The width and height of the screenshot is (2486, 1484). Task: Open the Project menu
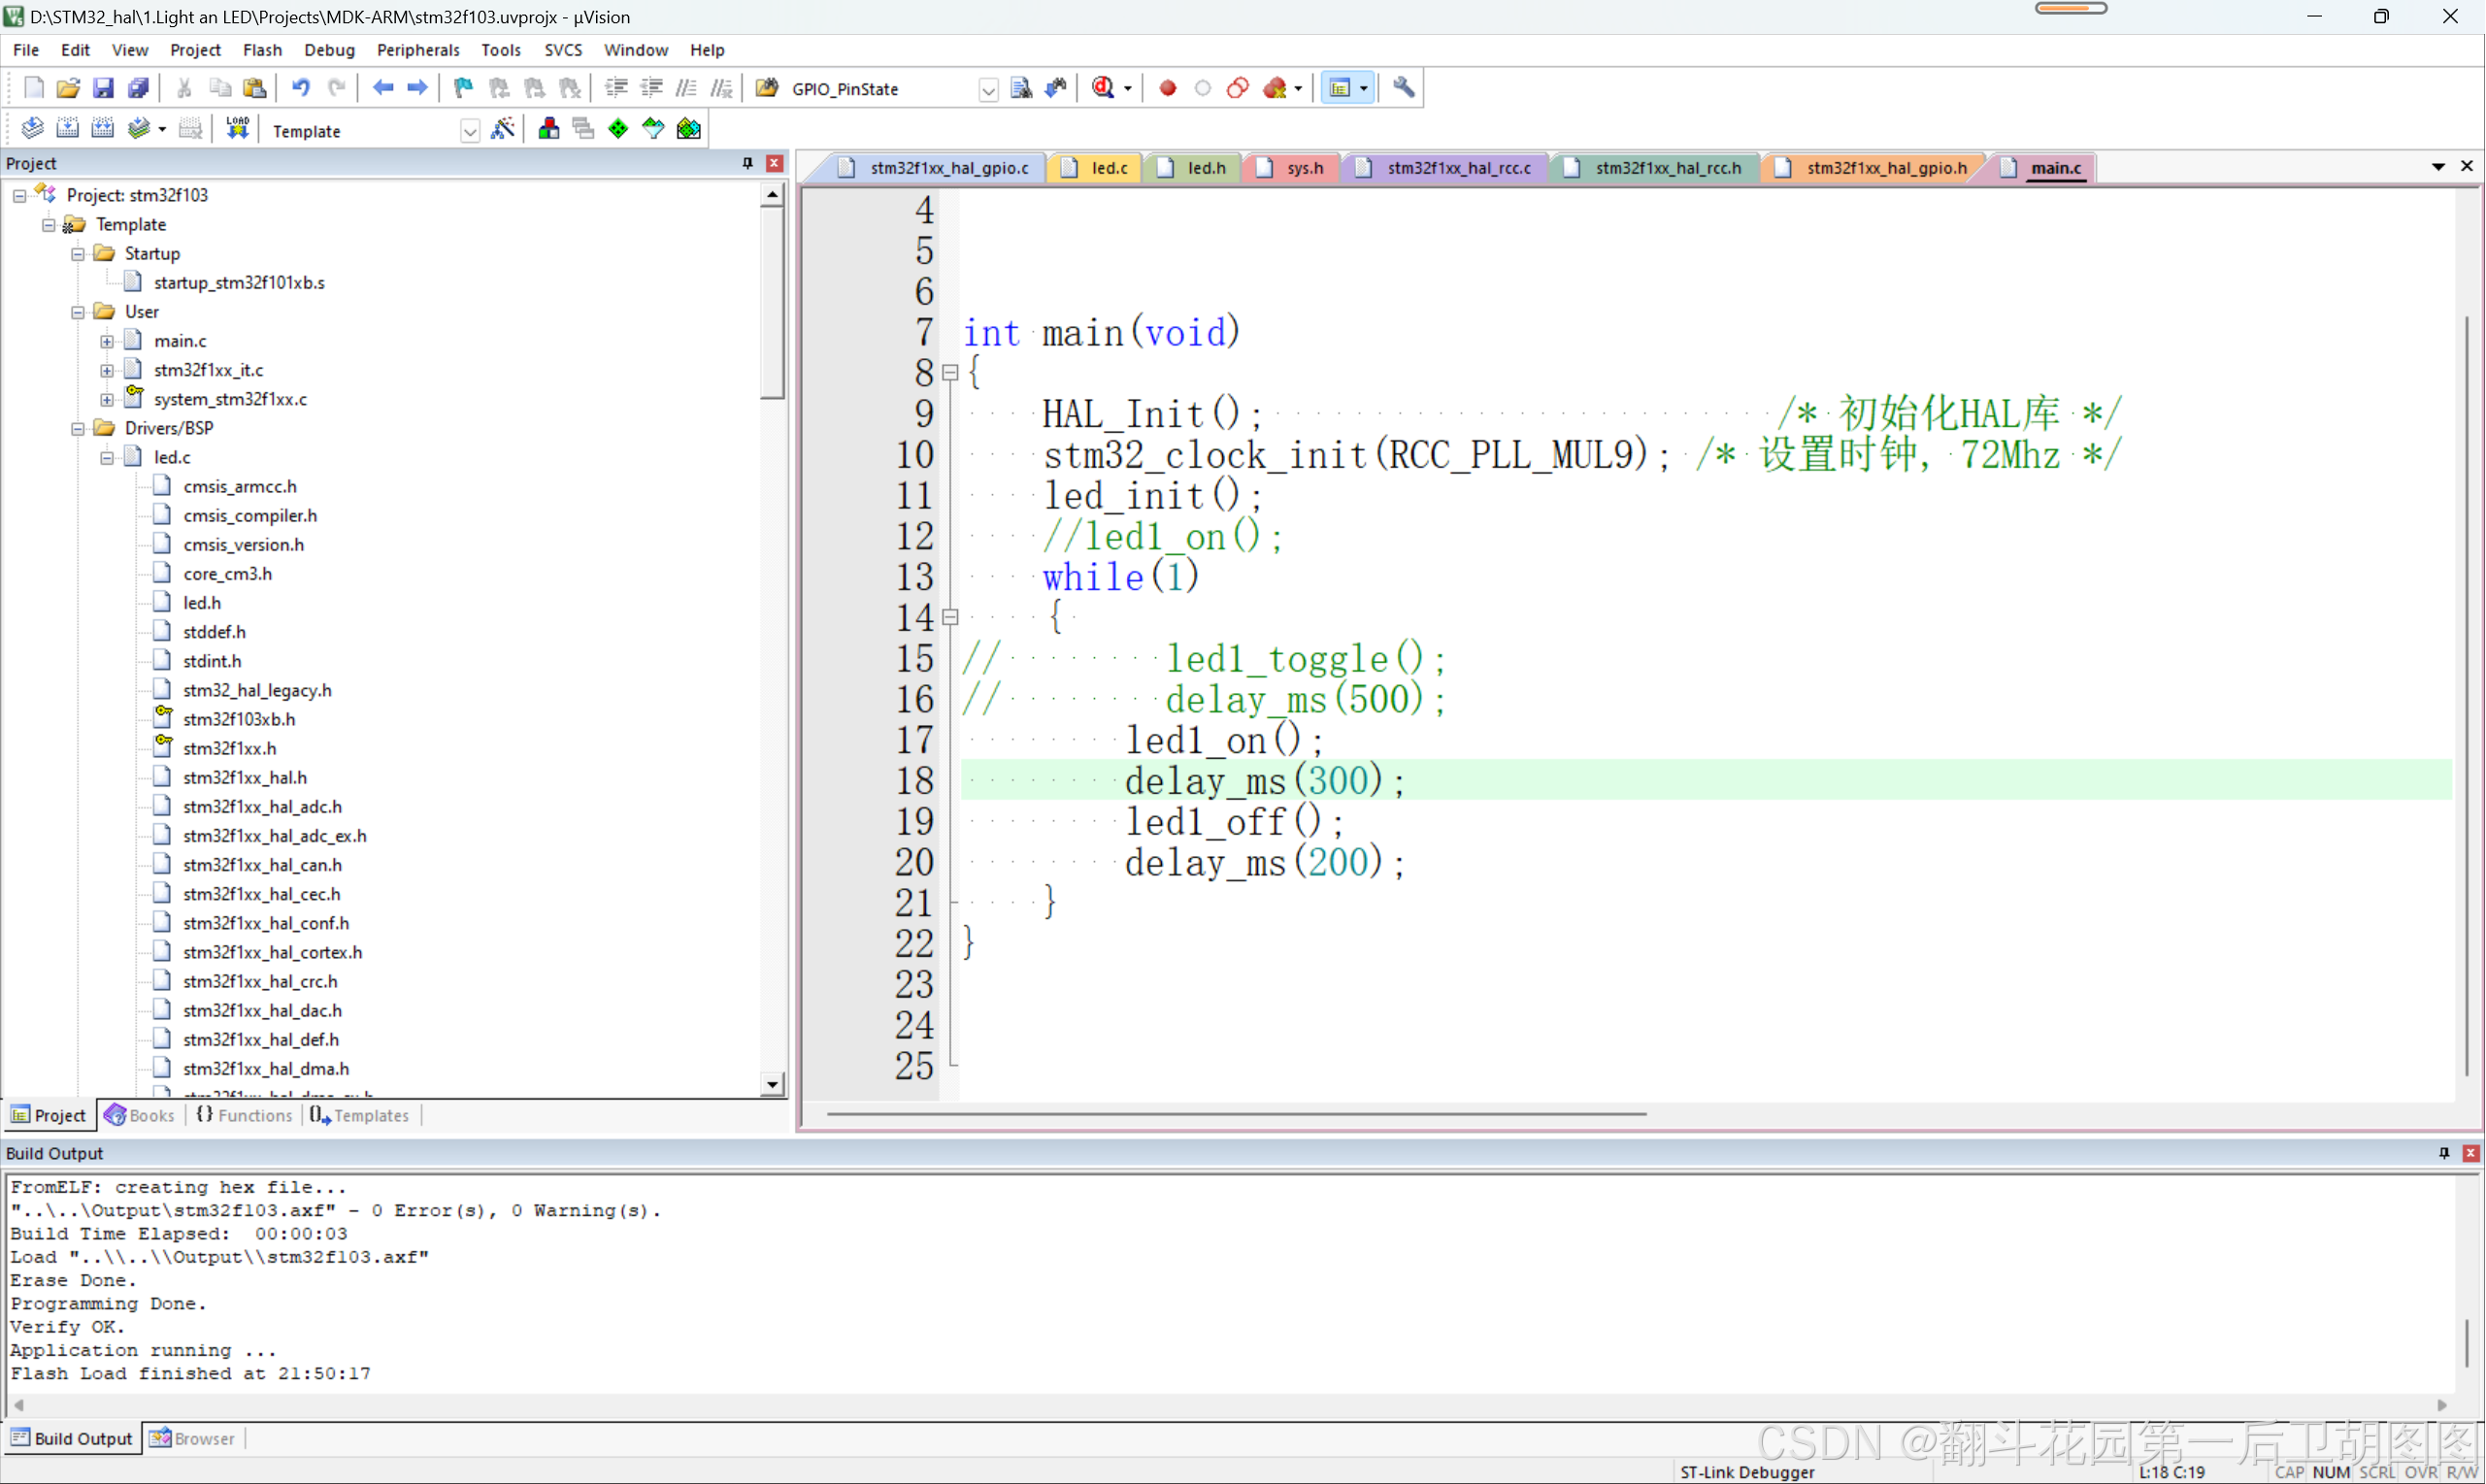[x=195, y=50]
